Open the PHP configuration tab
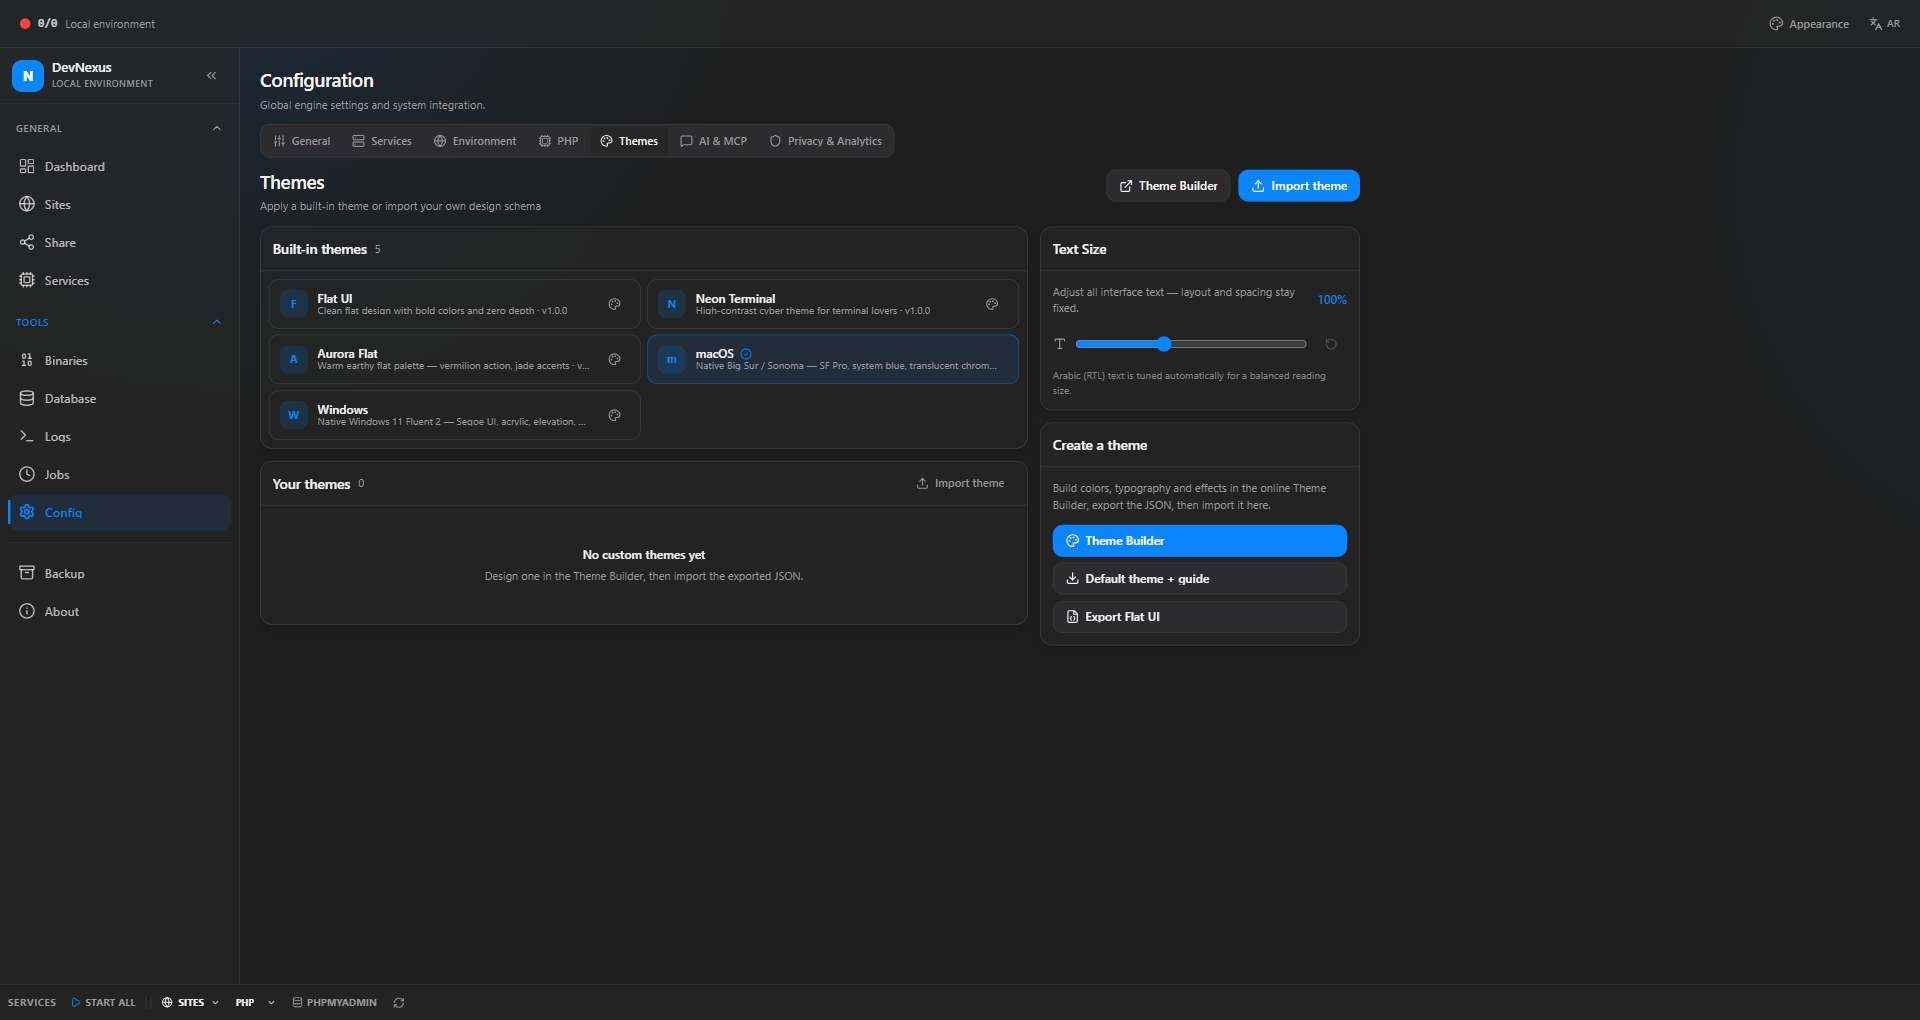The image size is (1920, 1020). tap(559, 141)
